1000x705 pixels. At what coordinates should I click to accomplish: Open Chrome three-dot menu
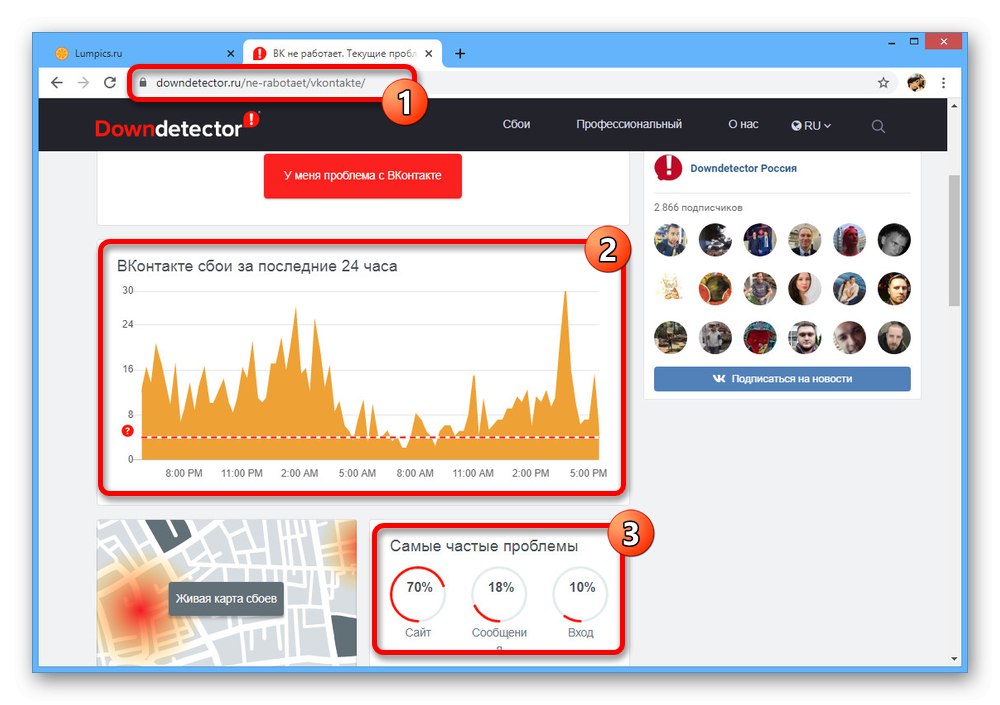click(x=943, y=82)
